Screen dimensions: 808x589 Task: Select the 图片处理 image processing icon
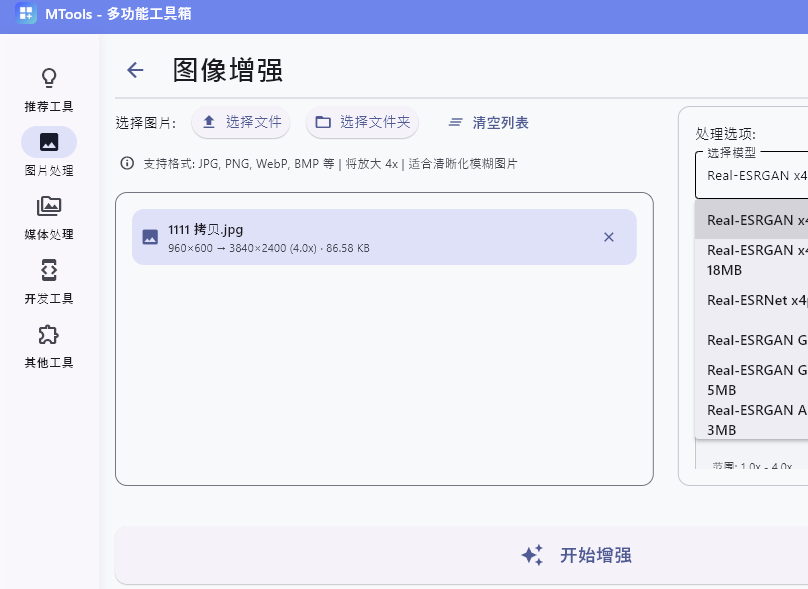tap(49, 142)
